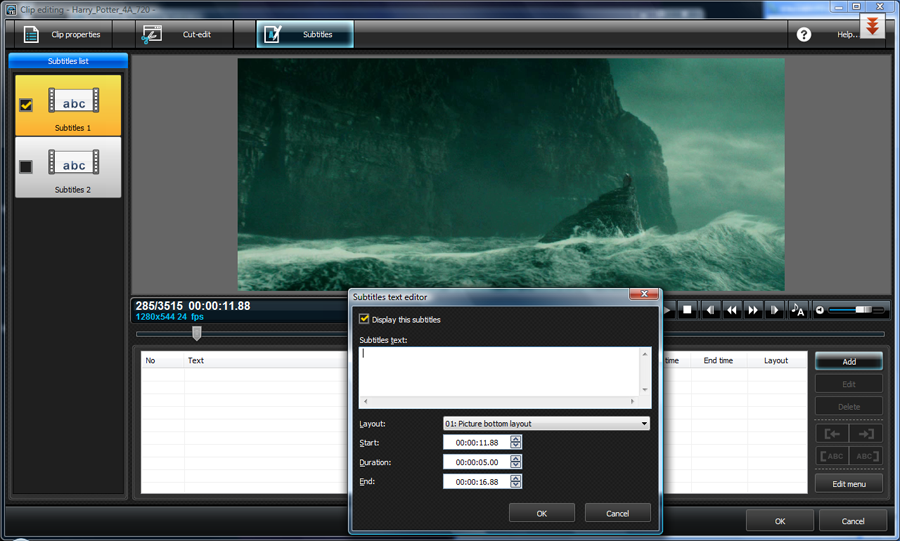Step one frame backward
The width and height of the screenshot is (900, 541).
tap(710, 310)
